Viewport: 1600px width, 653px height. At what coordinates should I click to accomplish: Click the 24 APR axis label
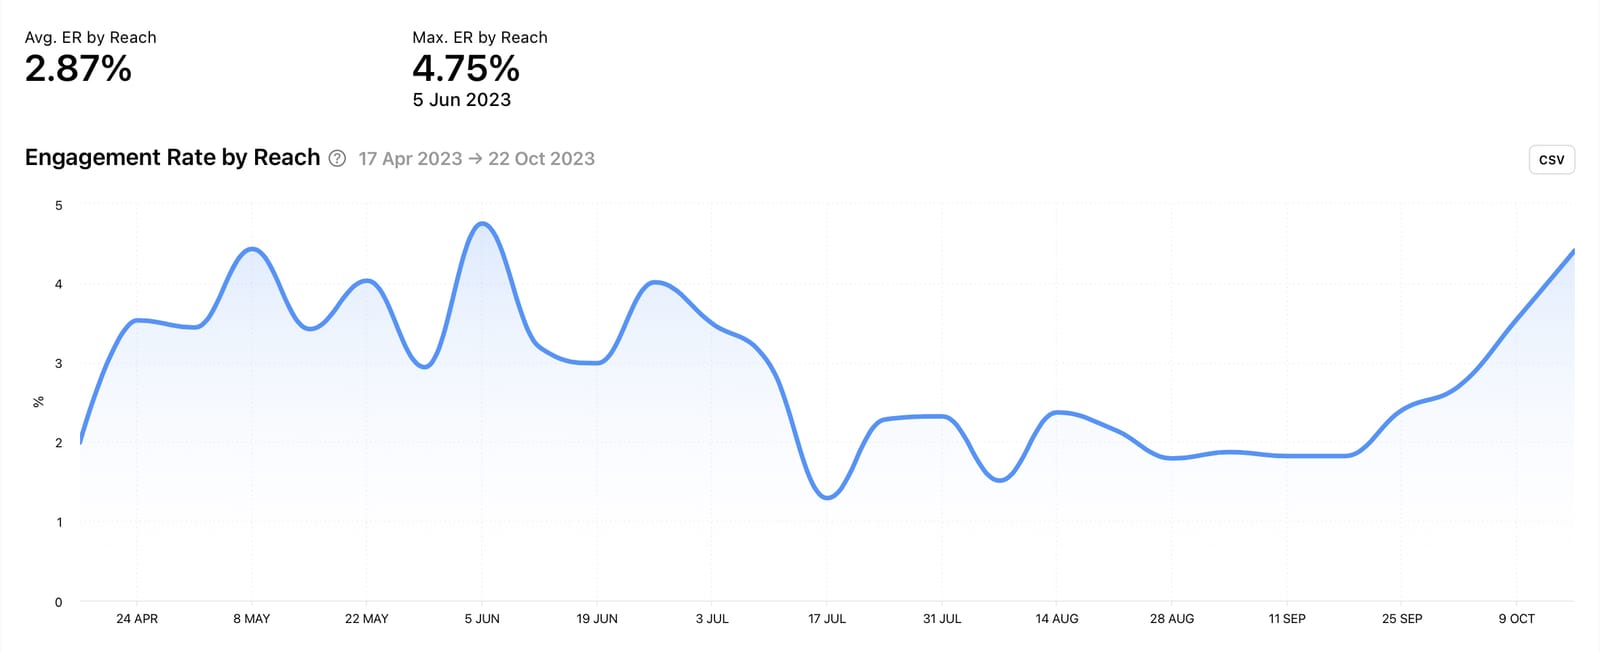[x=140, y=618]
